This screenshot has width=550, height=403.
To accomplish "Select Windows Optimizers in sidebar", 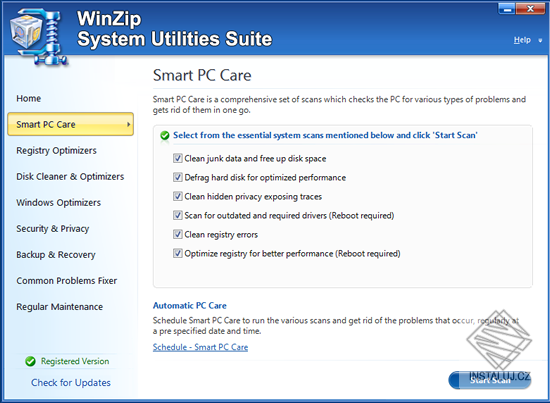I will tap(58, 203).
